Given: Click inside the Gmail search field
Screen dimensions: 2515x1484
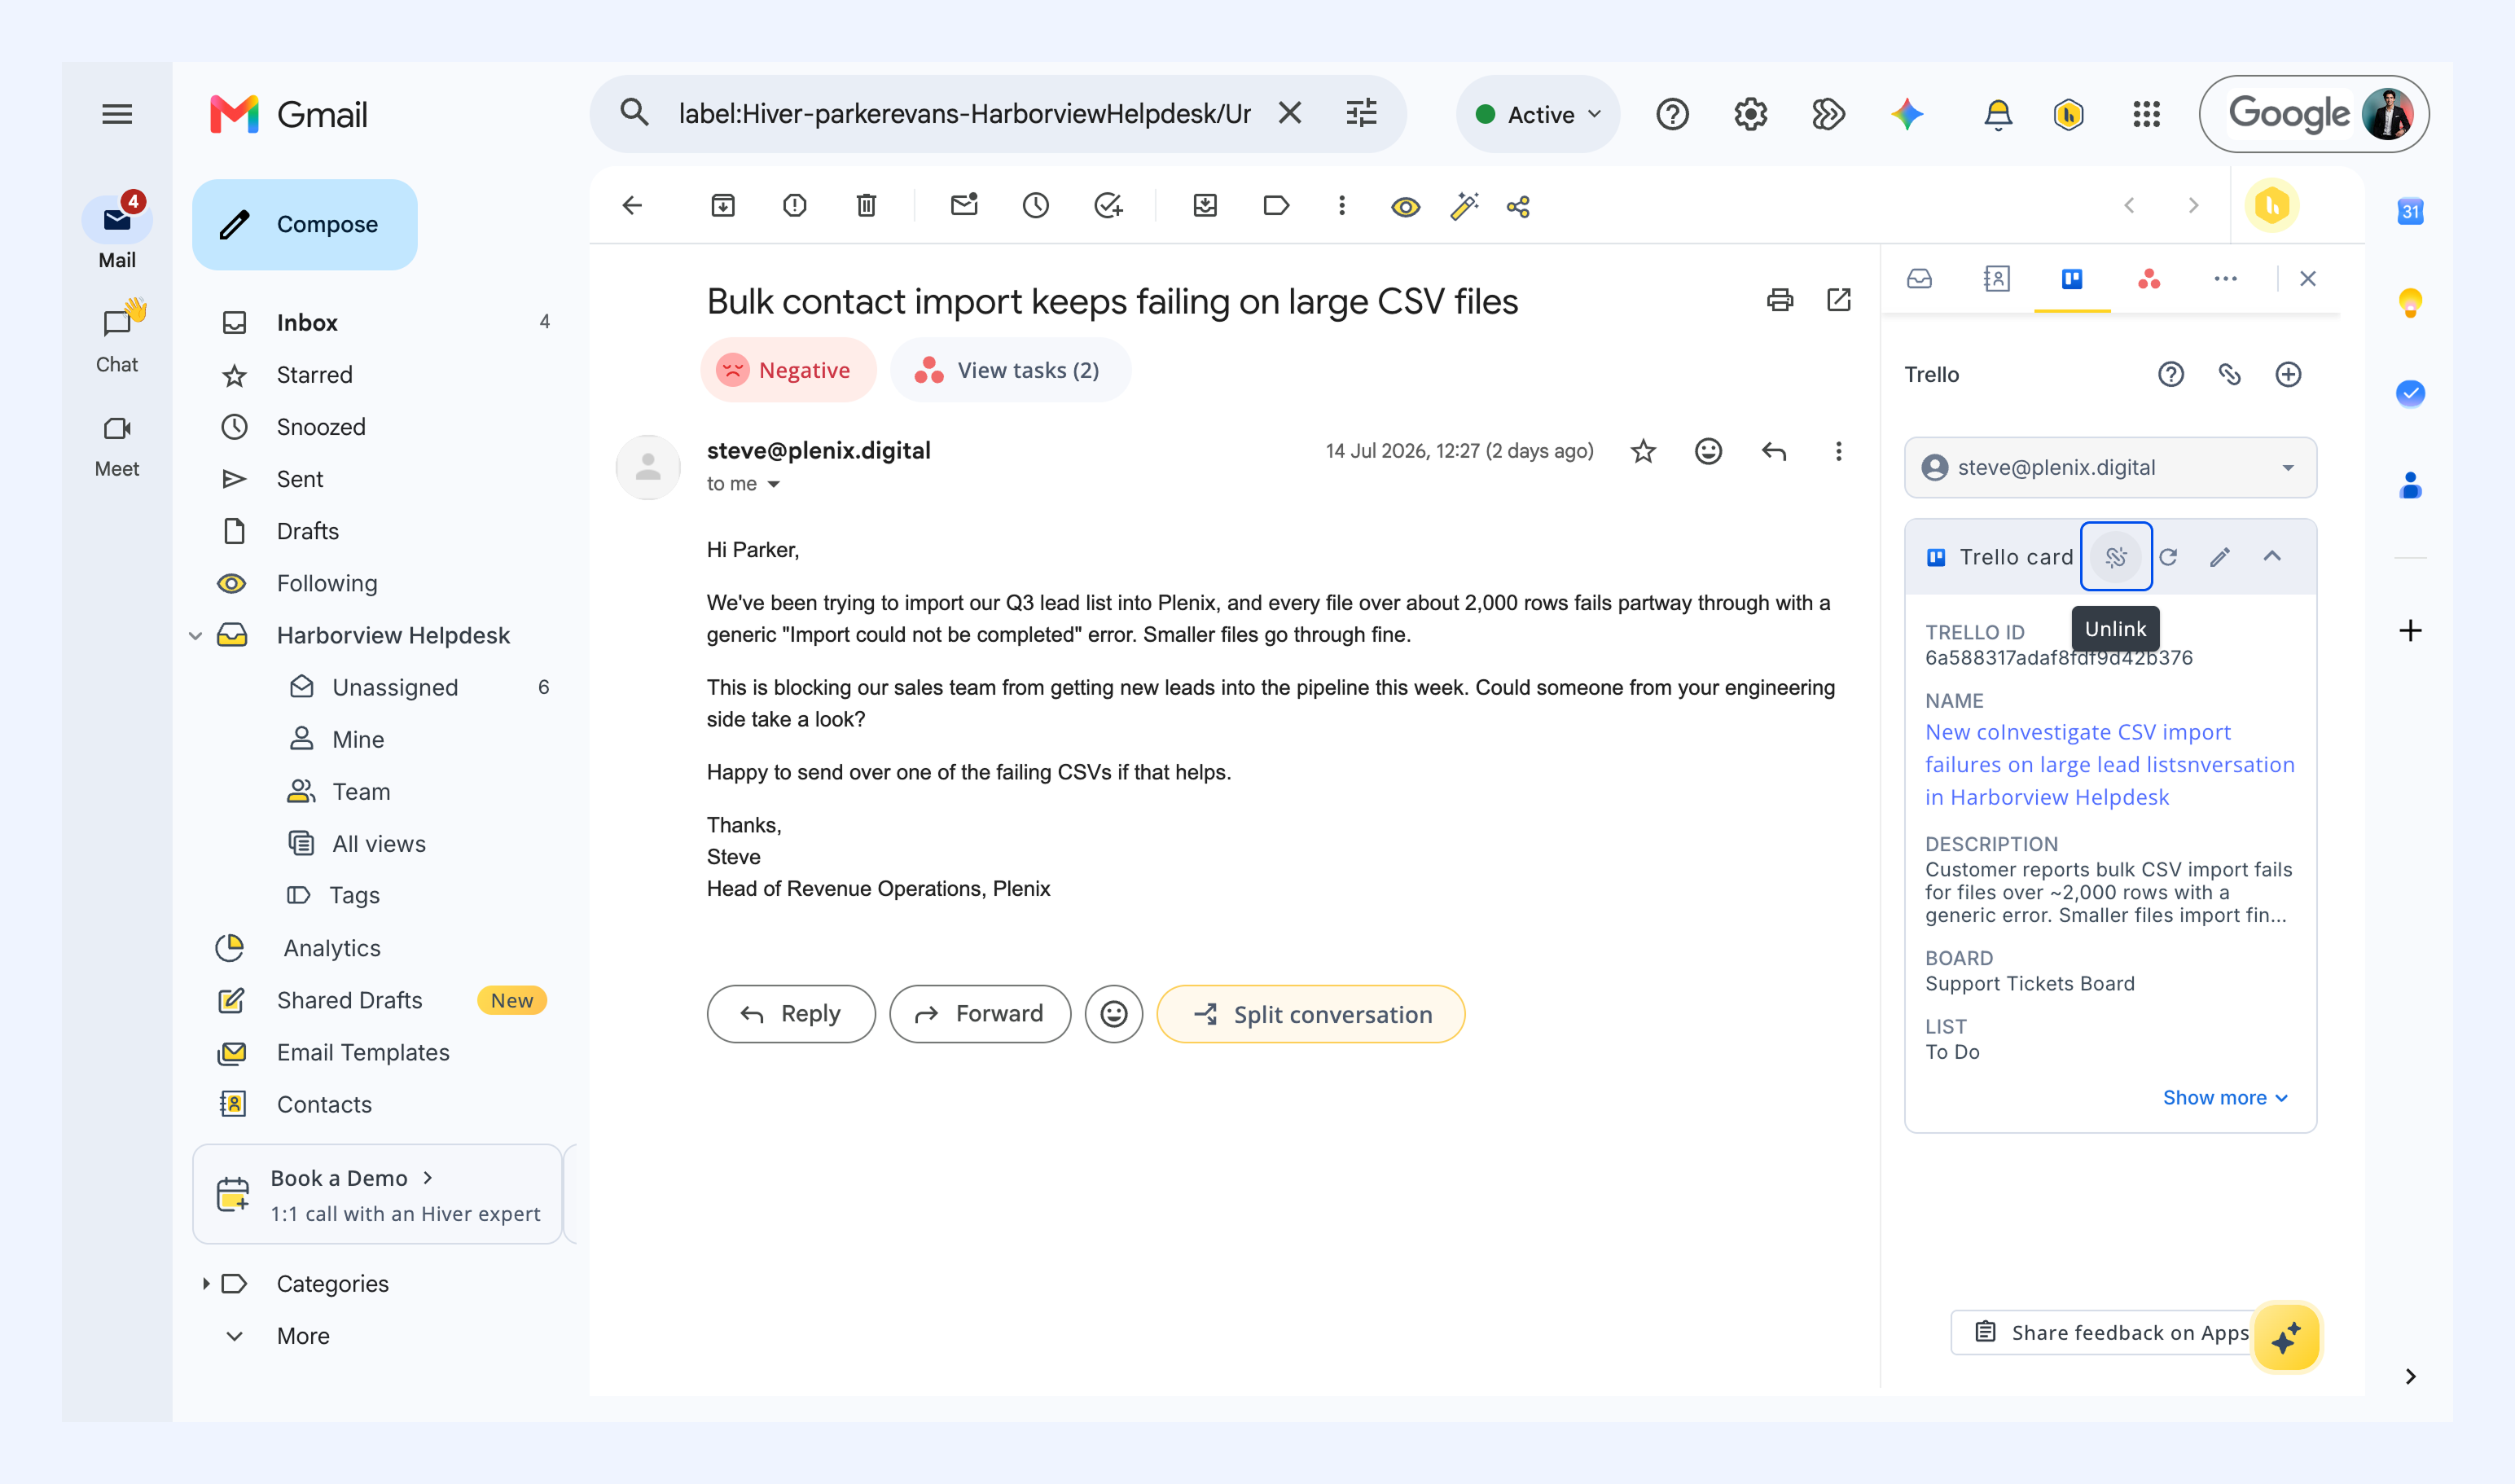Looking at the screenshot, I should click(964, 114).
